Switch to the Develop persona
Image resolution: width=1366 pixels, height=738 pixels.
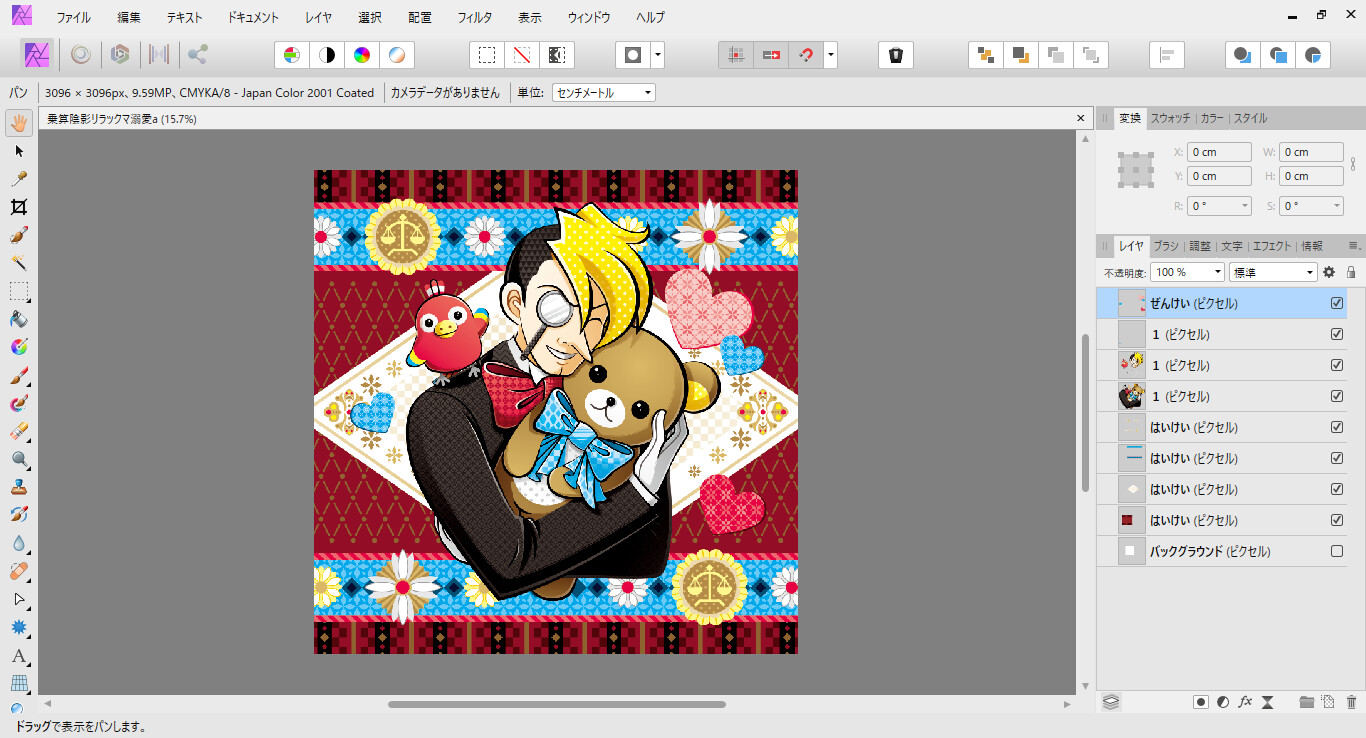[x=120, y=55]
